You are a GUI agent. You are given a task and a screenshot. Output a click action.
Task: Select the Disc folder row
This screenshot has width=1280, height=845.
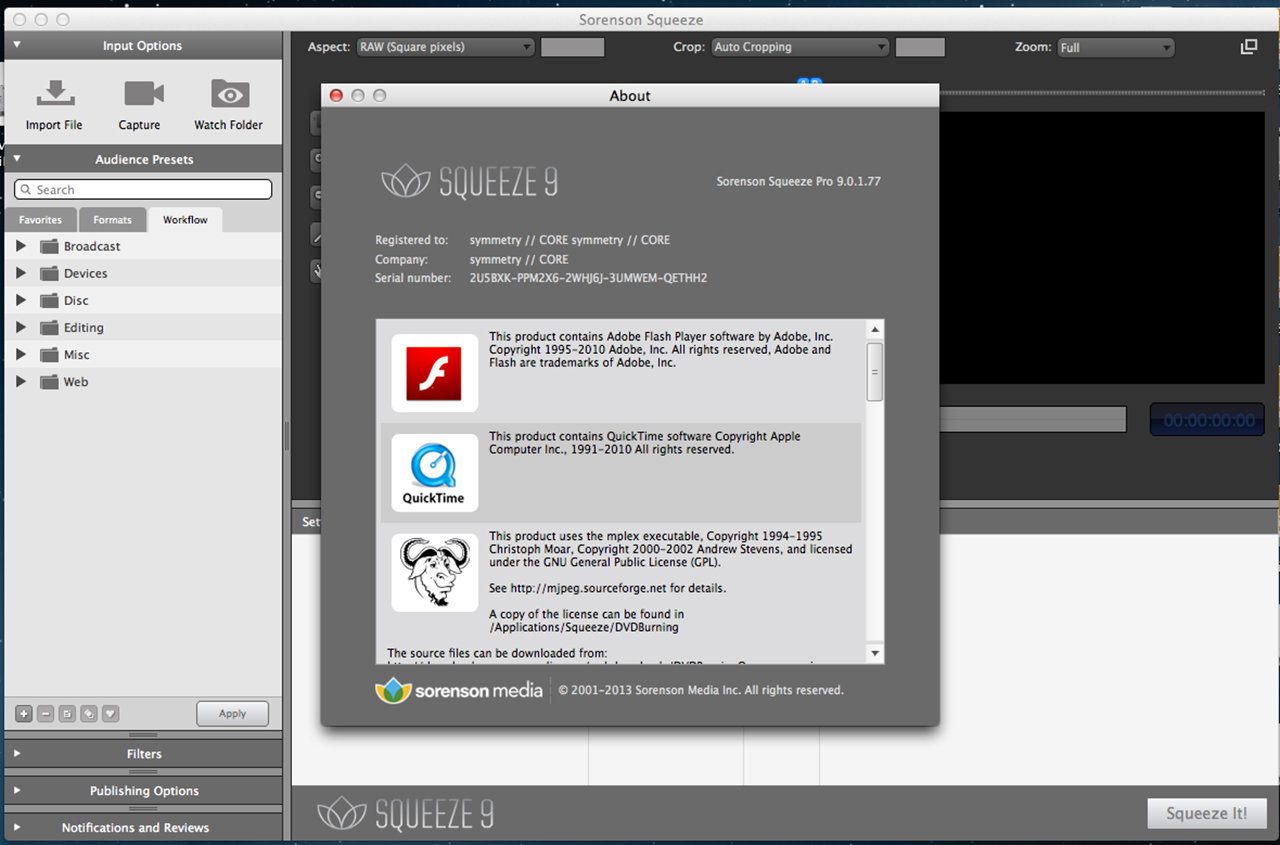tap(143, 300)
